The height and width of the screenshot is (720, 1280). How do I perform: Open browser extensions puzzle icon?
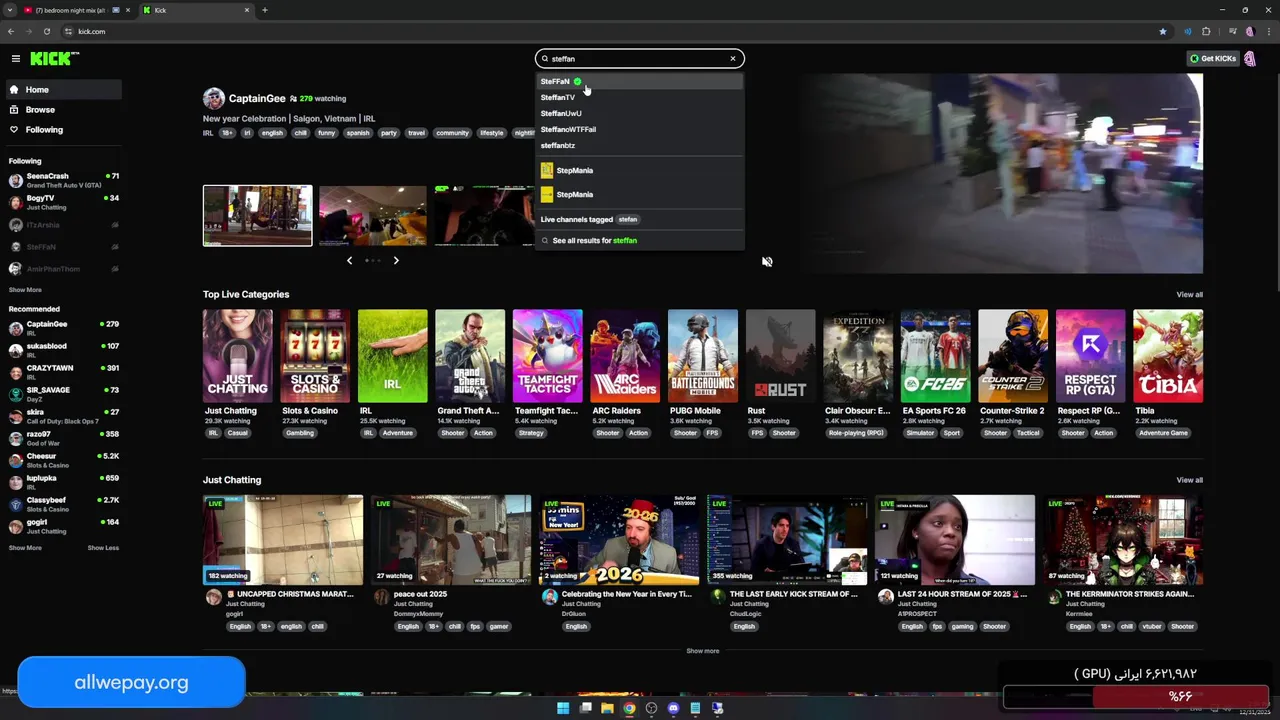1206,32
